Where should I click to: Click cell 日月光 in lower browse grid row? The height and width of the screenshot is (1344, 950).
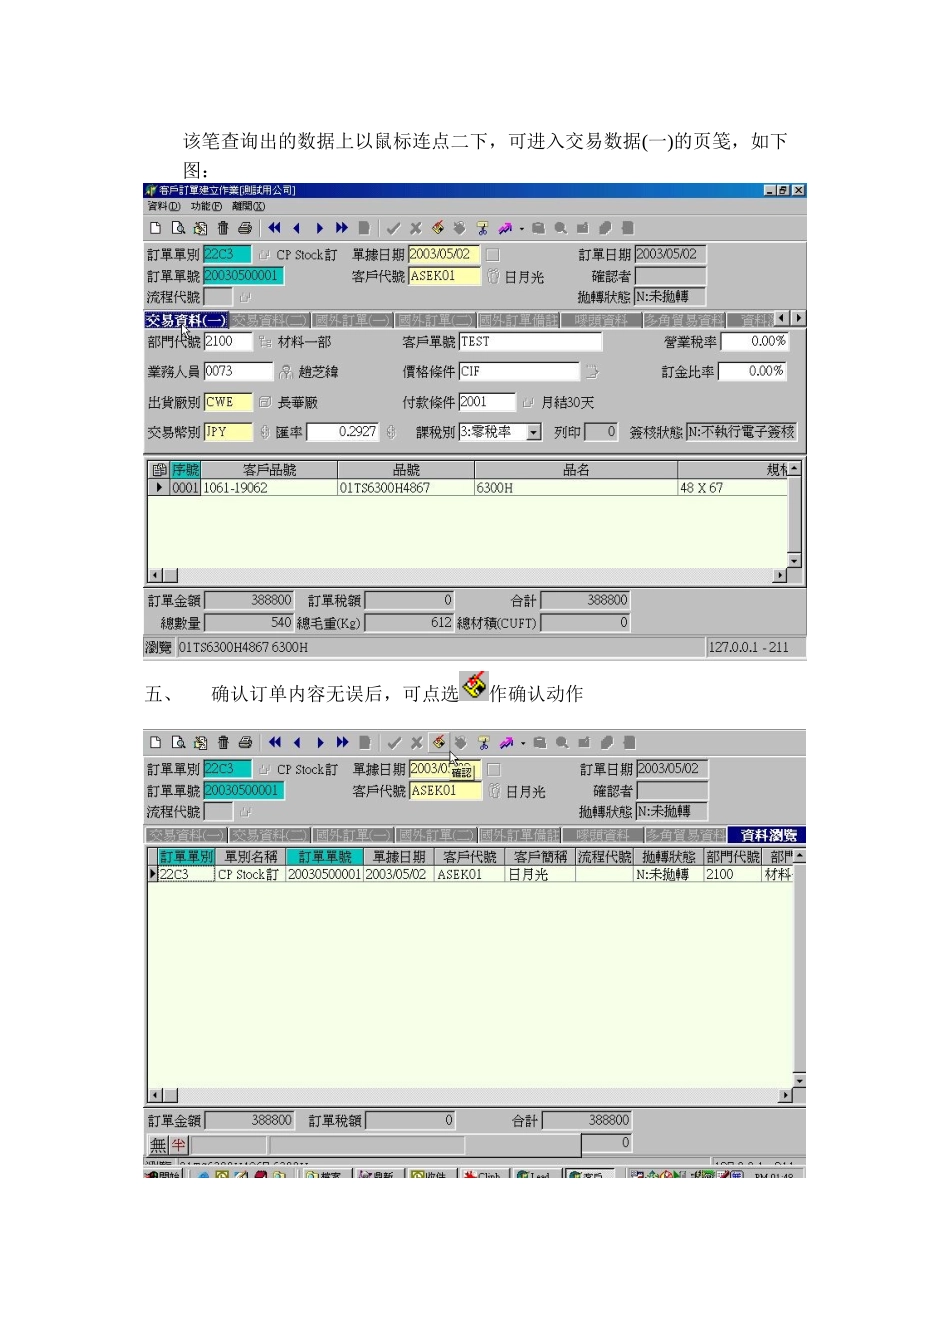point(540,874)
